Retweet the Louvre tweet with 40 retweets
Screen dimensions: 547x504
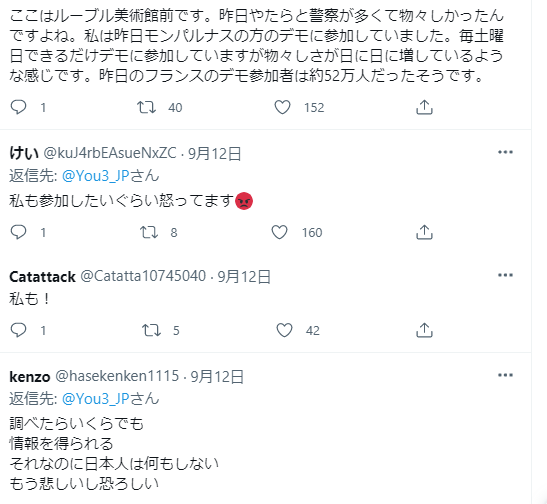(x=146, y=107)
